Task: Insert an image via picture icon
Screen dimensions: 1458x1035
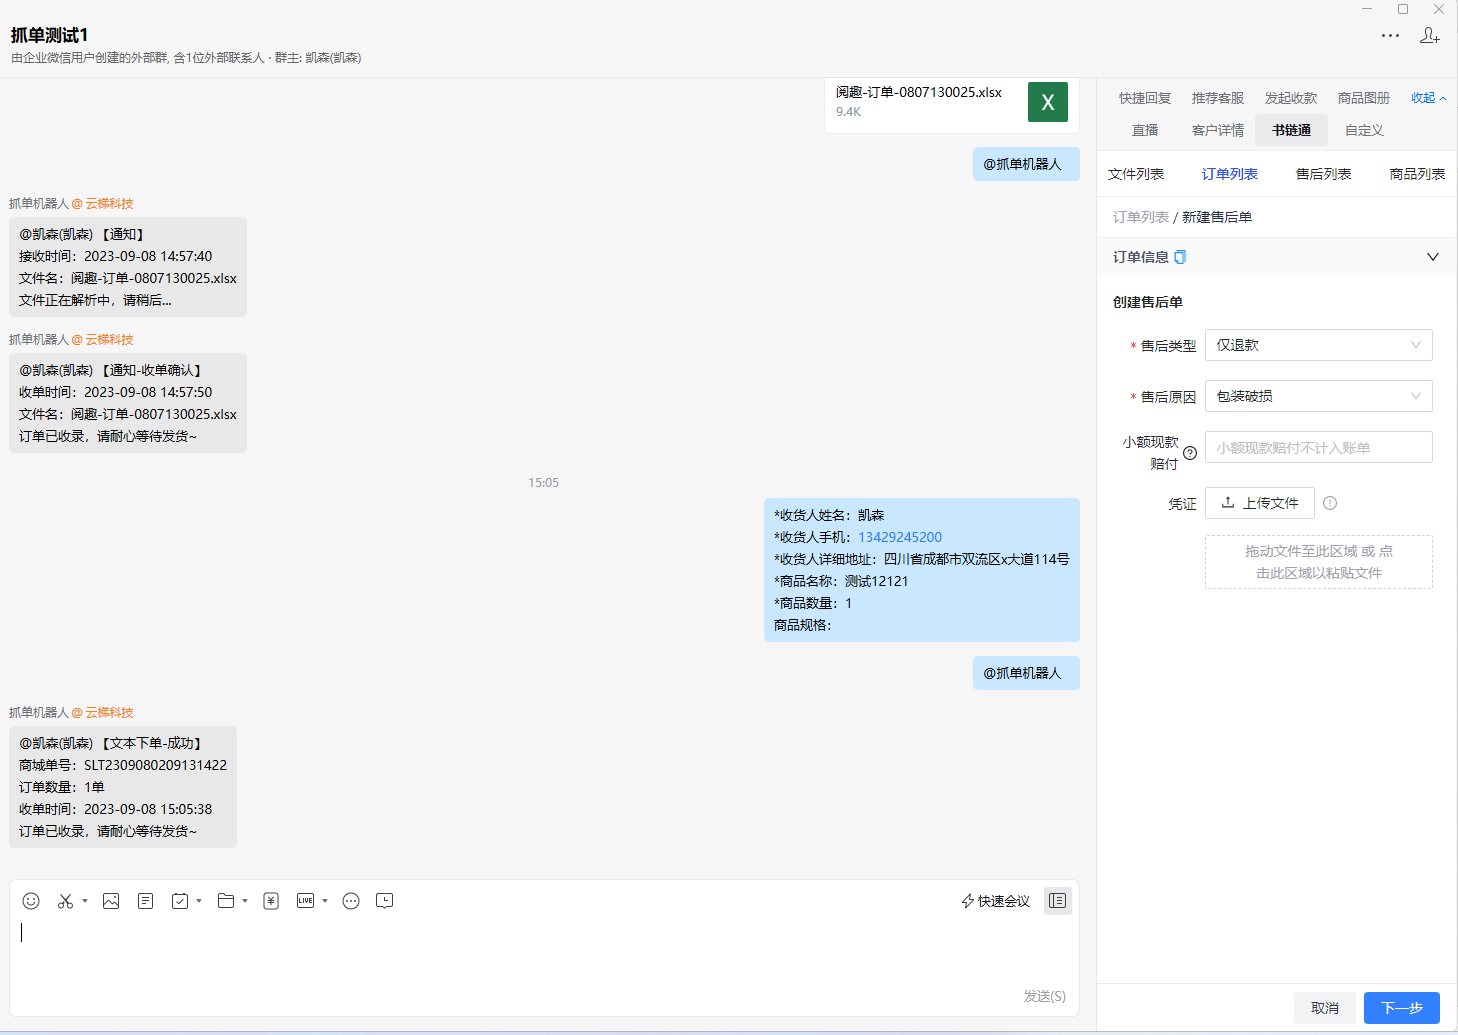Action: click(111, 901)
